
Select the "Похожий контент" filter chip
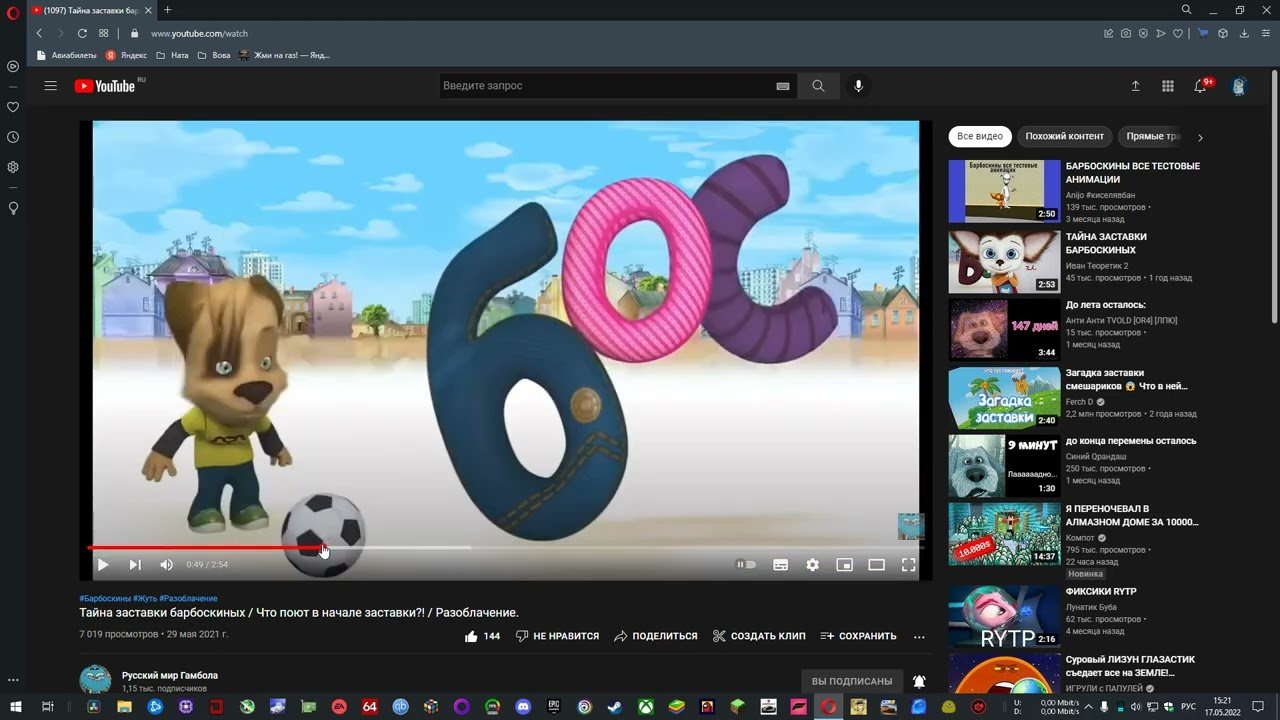[1064, 136]
